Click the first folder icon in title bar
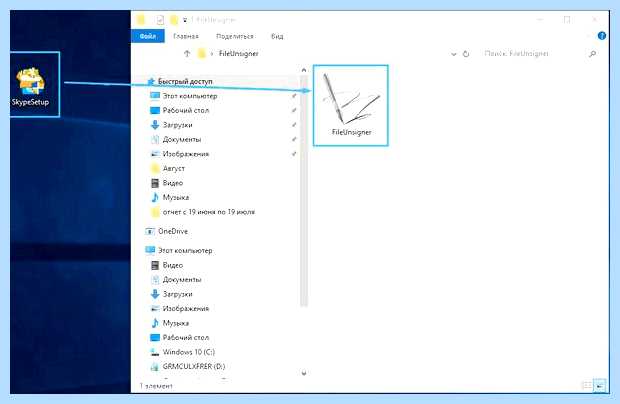Screen dimensions: 620x404 [x=140, y=19]
